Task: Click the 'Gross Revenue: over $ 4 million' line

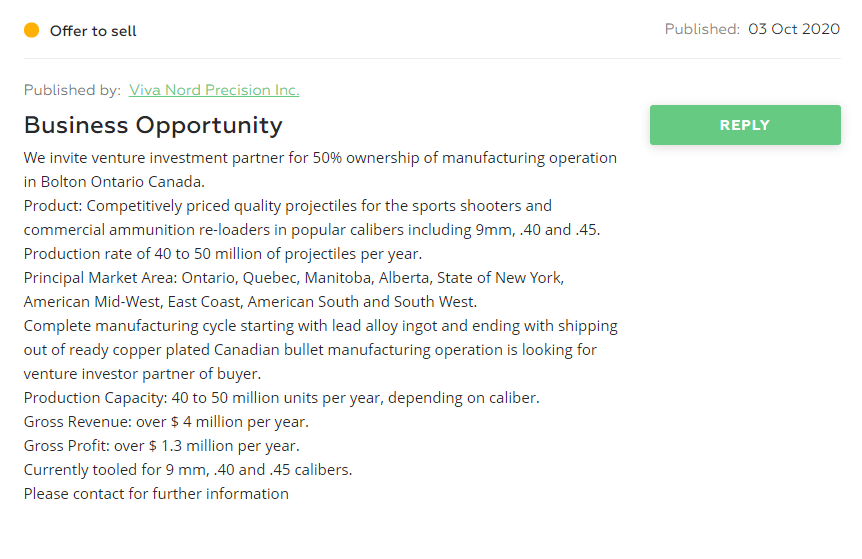Action: click(x=166, y=422)
